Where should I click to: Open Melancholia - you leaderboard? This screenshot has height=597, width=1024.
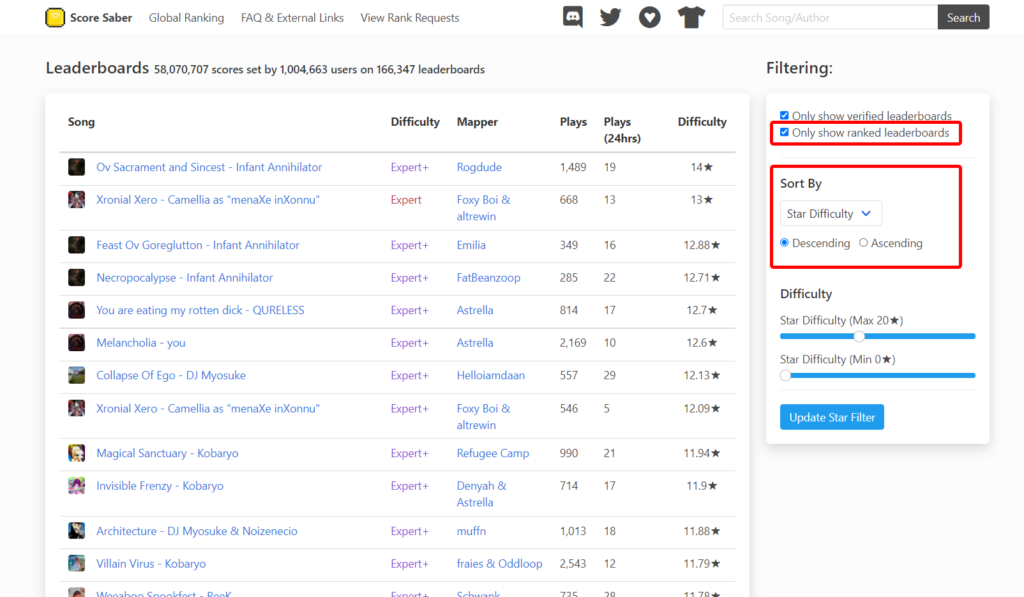[x=141, y=343]
